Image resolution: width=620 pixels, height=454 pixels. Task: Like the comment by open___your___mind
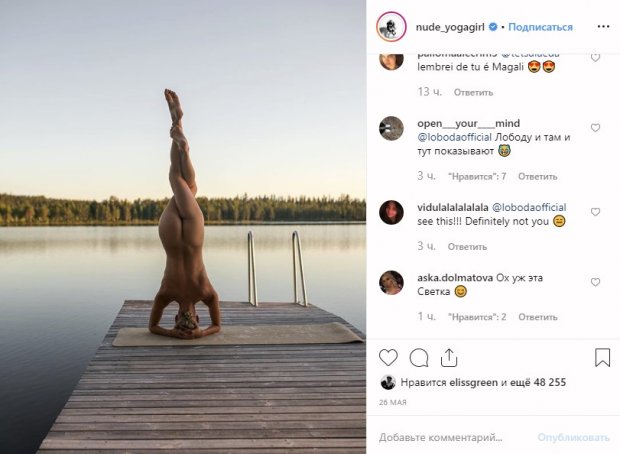point(595,128)
